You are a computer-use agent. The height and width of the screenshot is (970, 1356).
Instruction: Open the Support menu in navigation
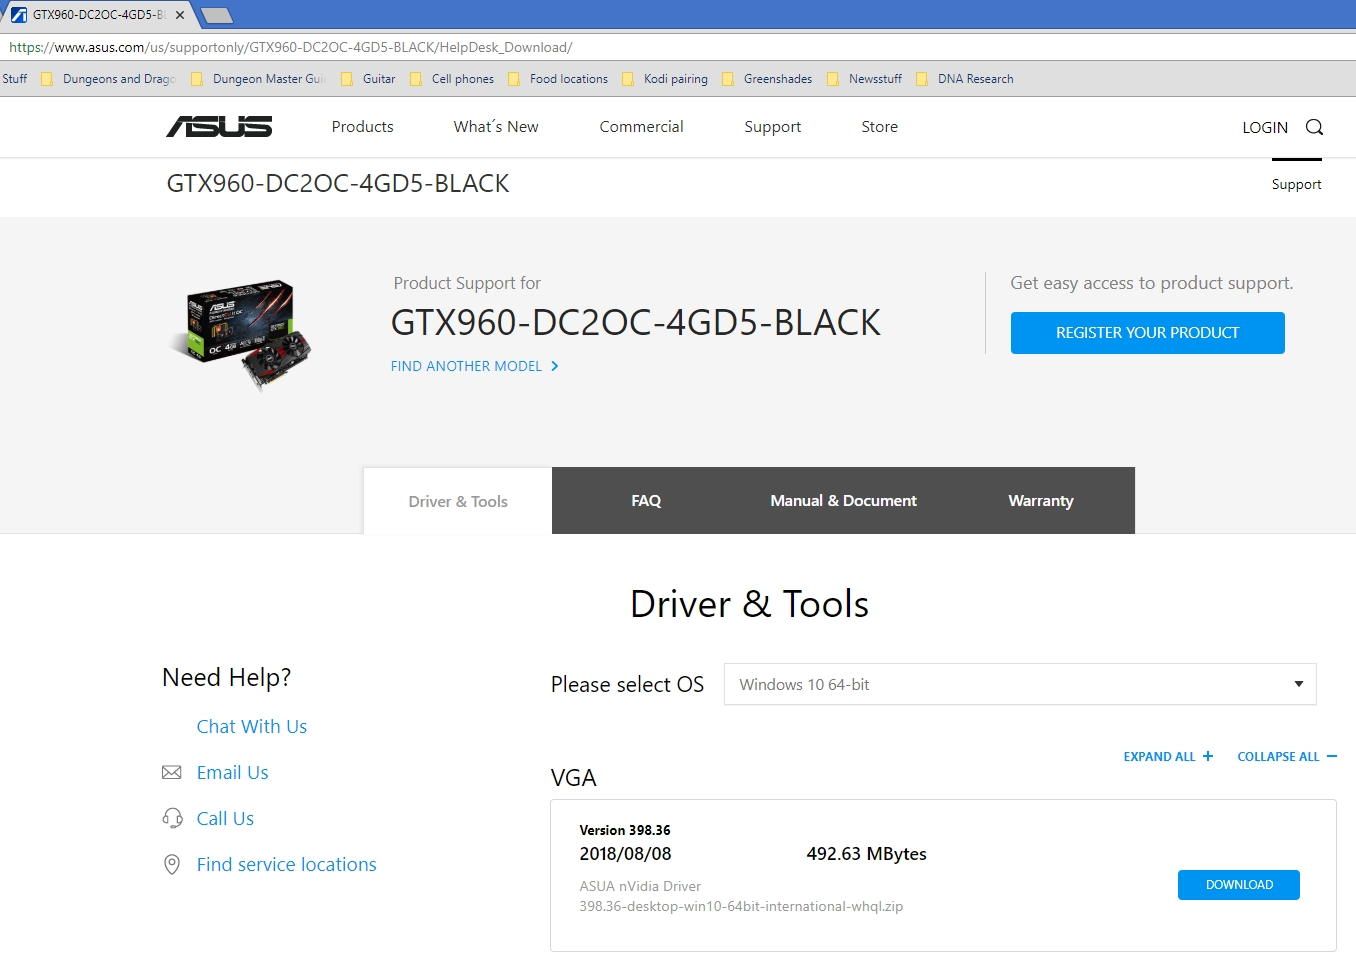pyautogui.click(x=772, y=127)
